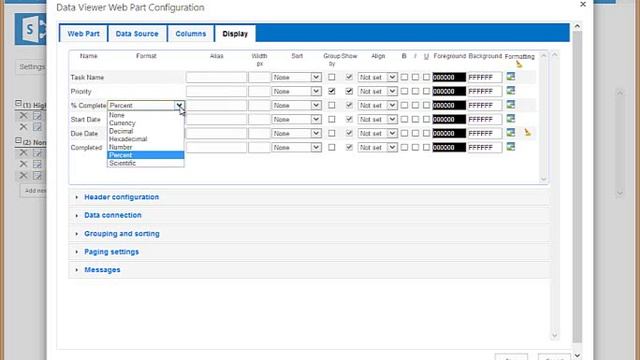Expand Paging settings section
Image resolution: width=640 pixels, height=360 pixels.
click(111, 252)
